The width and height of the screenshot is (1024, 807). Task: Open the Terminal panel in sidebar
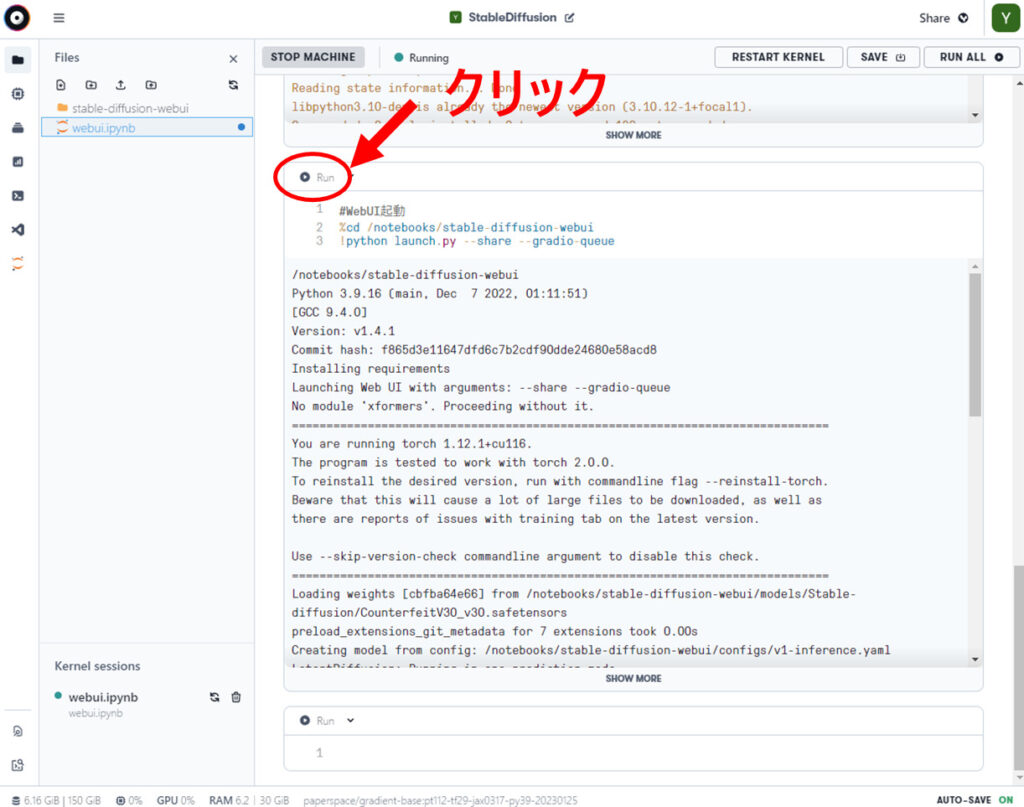[x=18, y=196]
